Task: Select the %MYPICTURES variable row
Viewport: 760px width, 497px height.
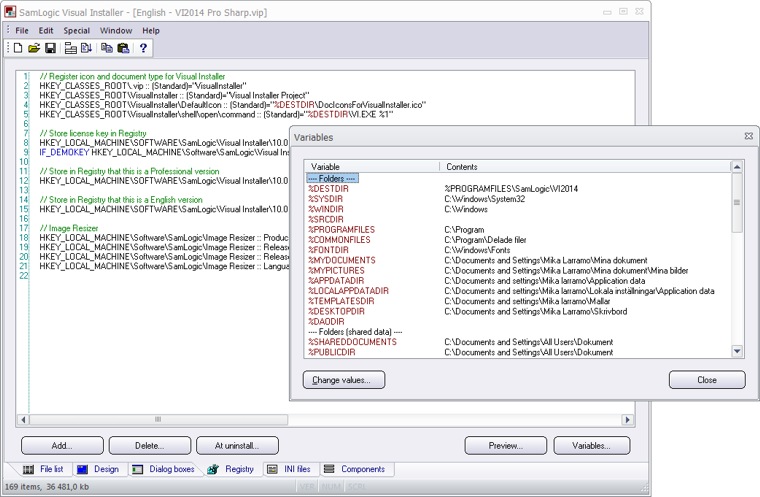Action: [519, 270]
